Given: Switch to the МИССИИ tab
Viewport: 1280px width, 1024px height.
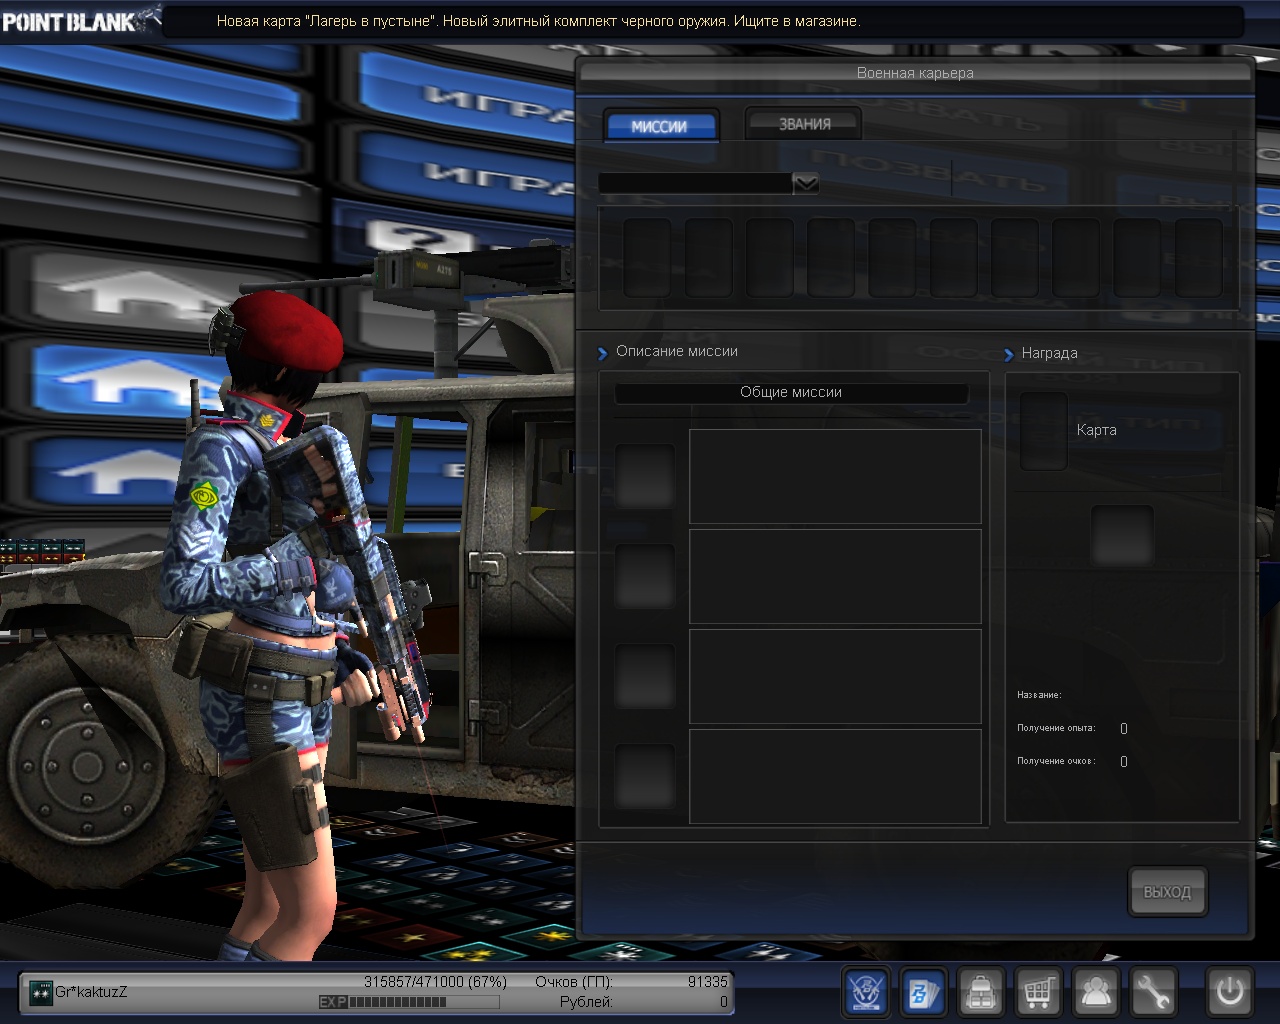Looking at the screenshot, I should click(x=660, y=126).
